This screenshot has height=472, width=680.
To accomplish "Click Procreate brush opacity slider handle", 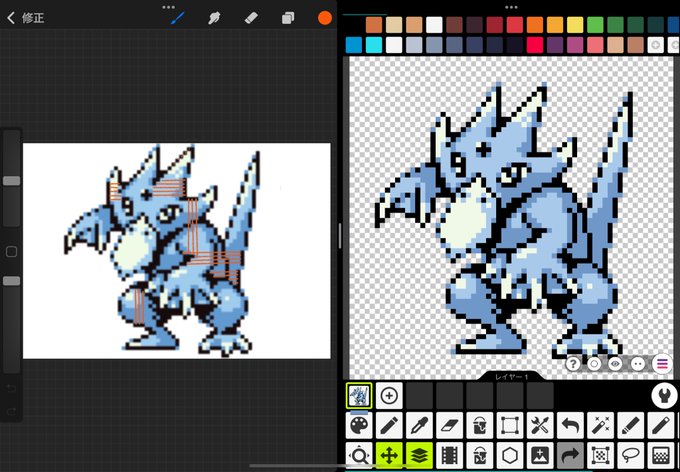I will pyautogui.click(x=12, y=281).
